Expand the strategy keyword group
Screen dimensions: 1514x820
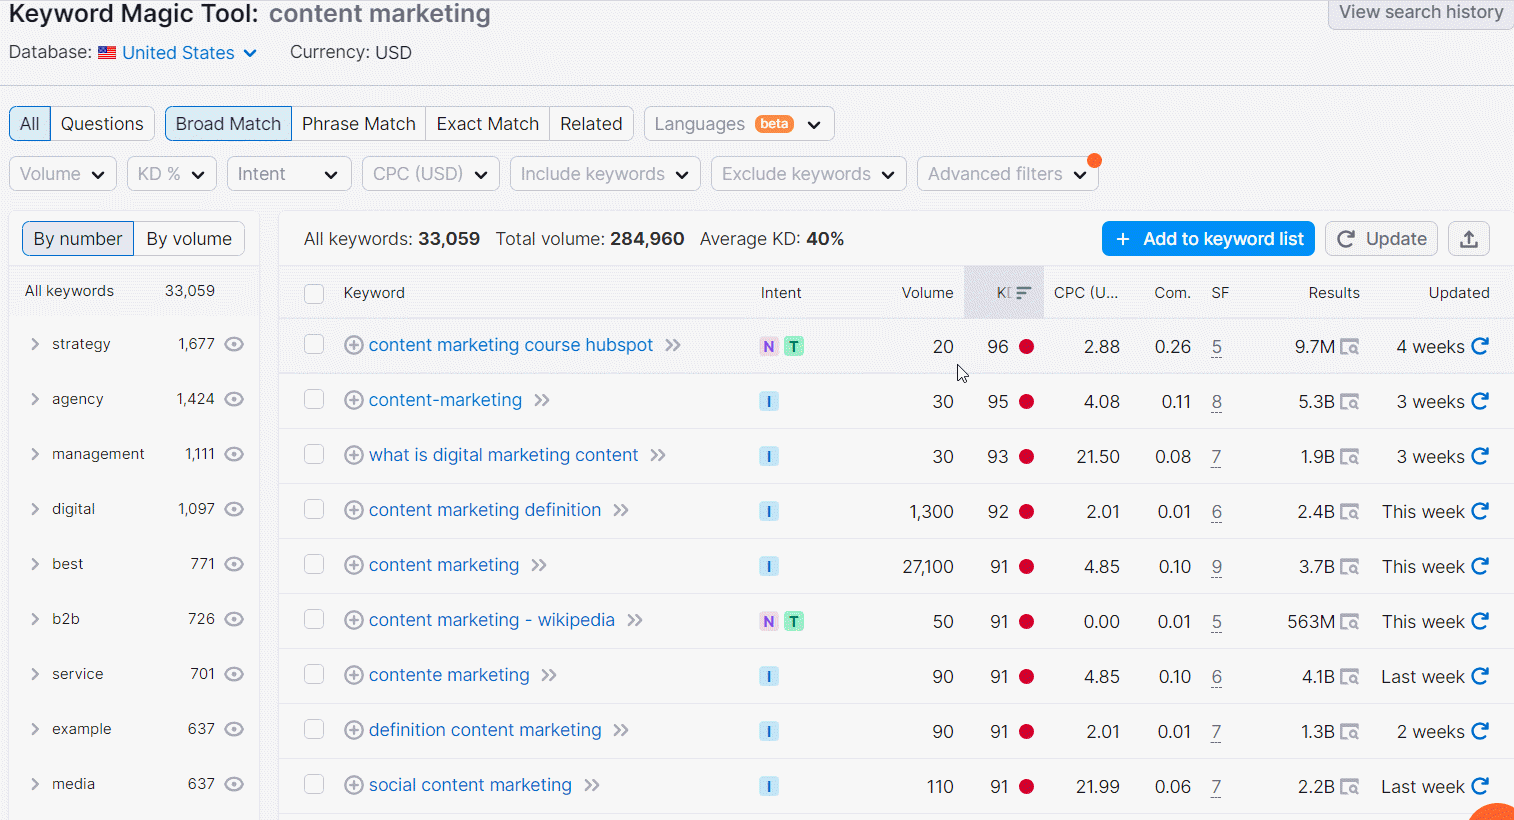pos(35,344)
